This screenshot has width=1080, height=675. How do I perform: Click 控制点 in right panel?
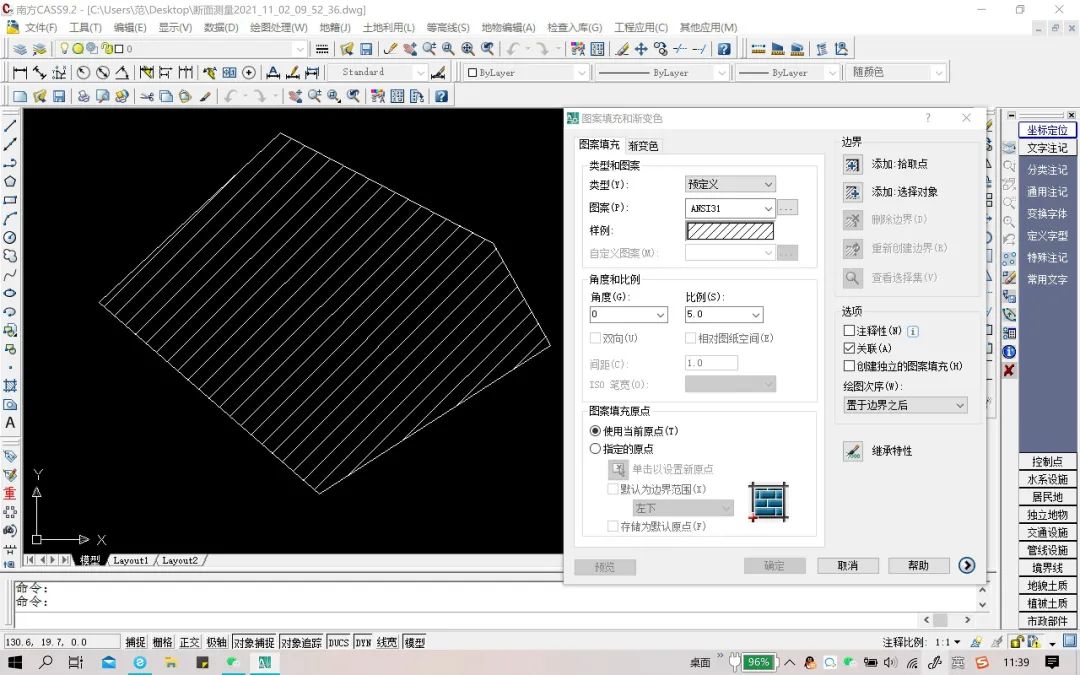tap(1047, 461)
